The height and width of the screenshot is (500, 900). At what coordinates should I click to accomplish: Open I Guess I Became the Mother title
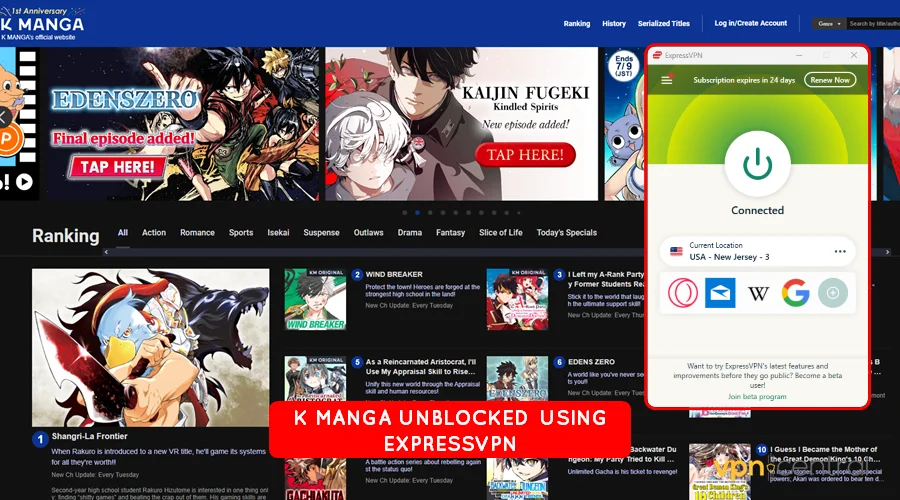click(825, 454)
